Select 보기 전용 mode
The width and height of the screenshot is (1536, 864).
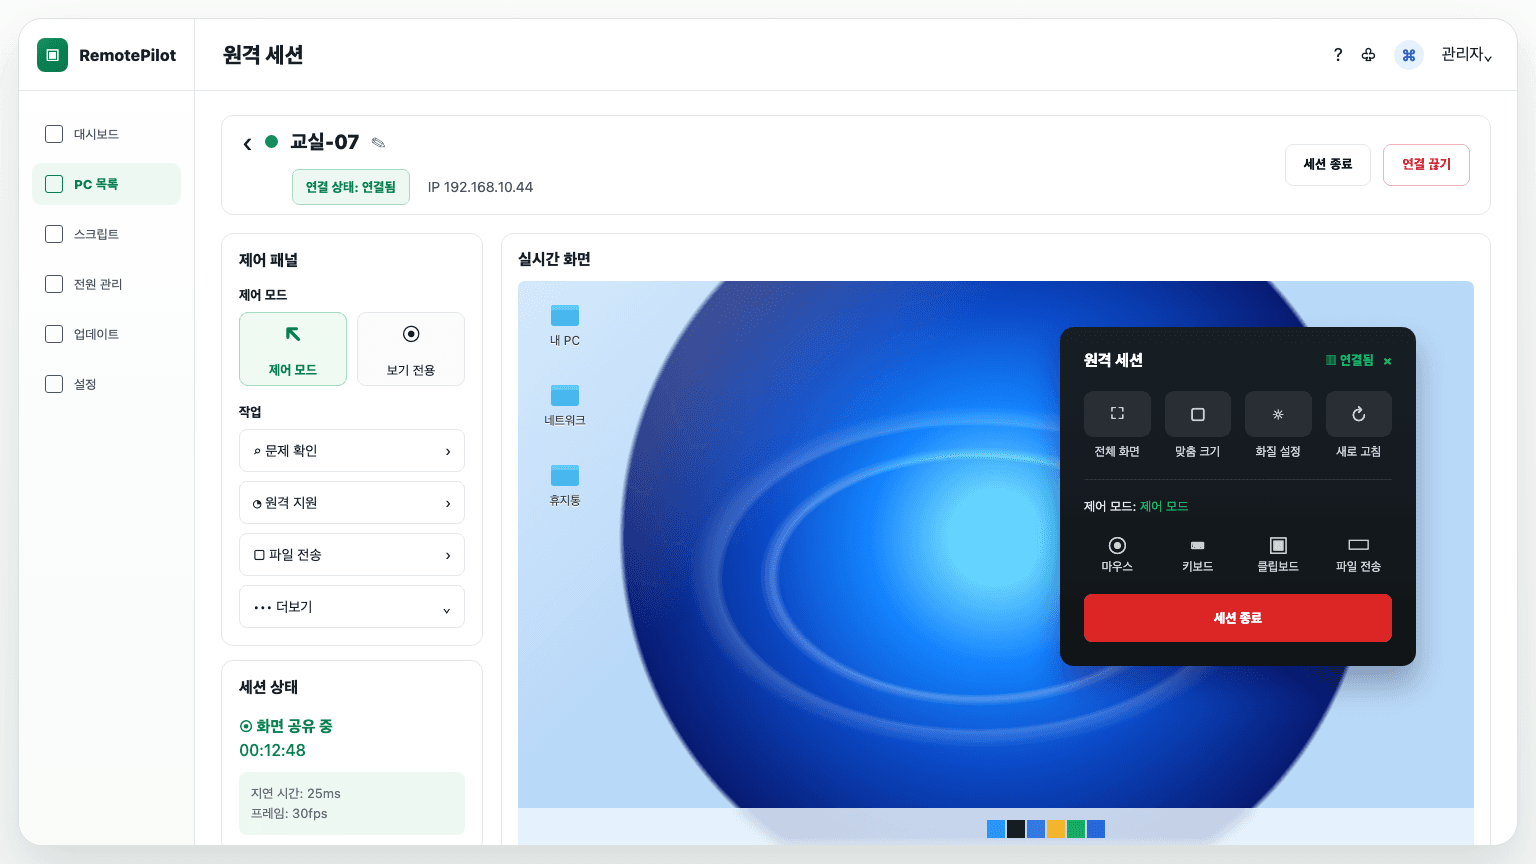[x=411, y=349]
